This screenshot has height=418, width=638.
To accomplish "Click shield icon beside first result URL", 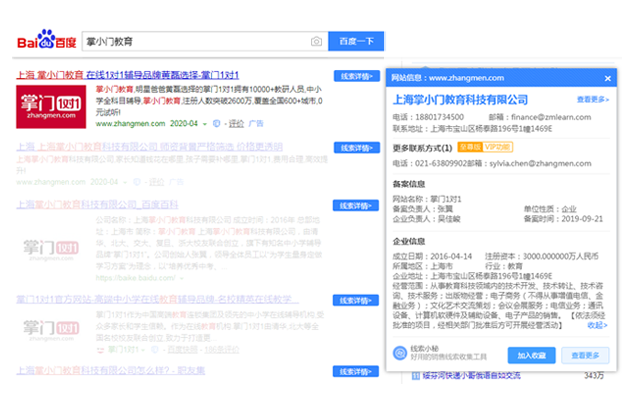I will click(x=216, y=123).
